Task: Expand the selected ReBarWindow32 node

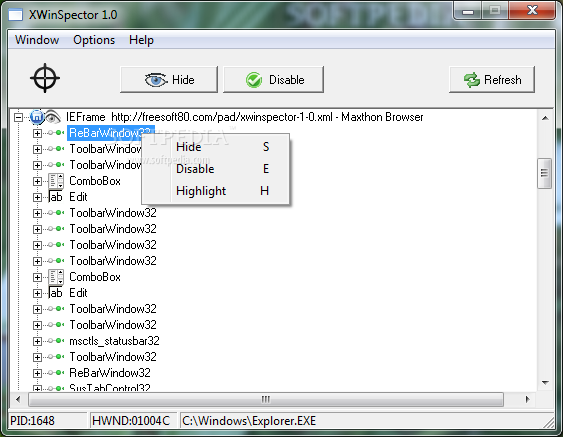Action: 37,133
